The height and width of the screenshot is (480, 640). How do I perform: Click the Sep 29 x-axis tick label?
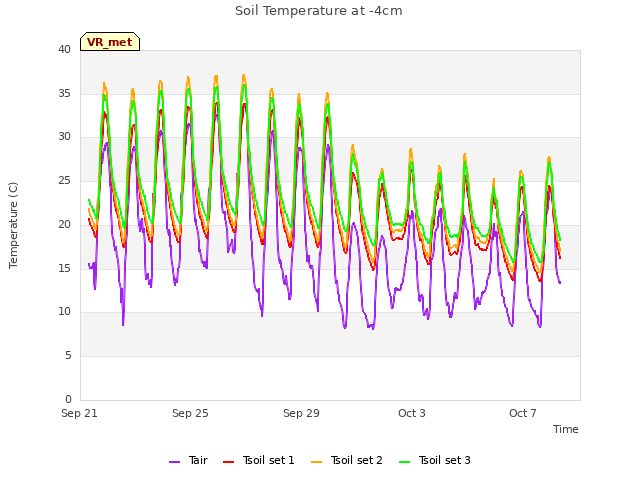301,413
